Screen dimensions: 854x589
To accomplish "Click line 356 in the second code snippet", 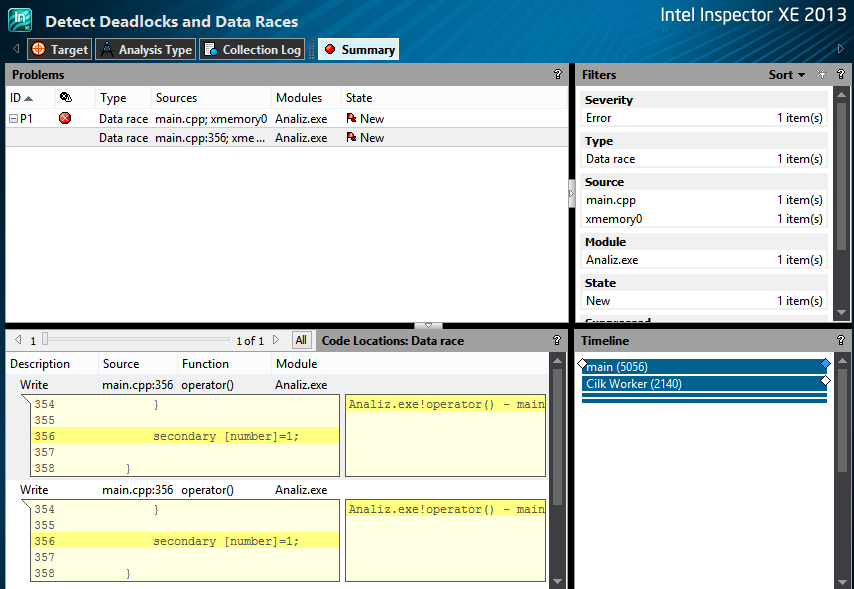I will [x=185, y=541].
